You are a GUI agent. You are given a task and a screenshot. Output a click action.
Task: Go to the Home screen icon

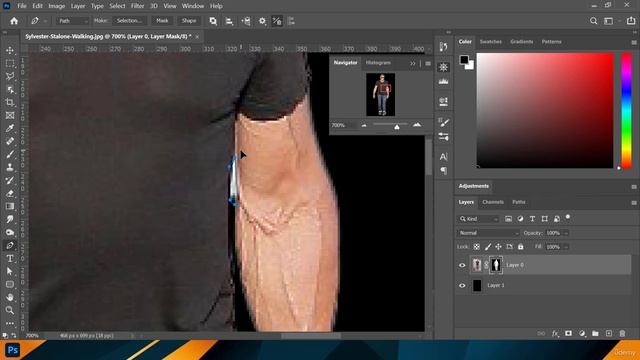pyautogui.click(x=14, y=21)
